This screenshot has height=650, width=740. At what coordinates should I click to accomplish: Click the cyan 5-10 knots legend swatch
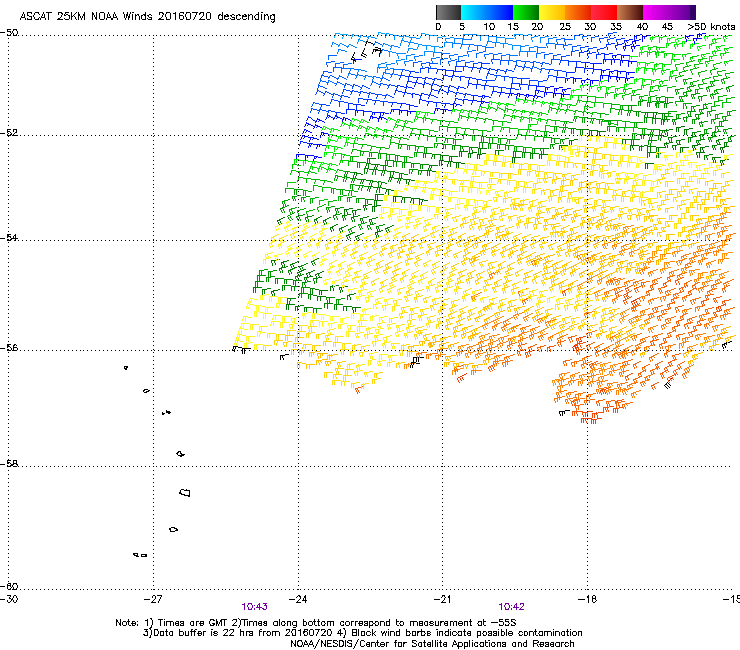pyautogui.click(x=474, y=12)
